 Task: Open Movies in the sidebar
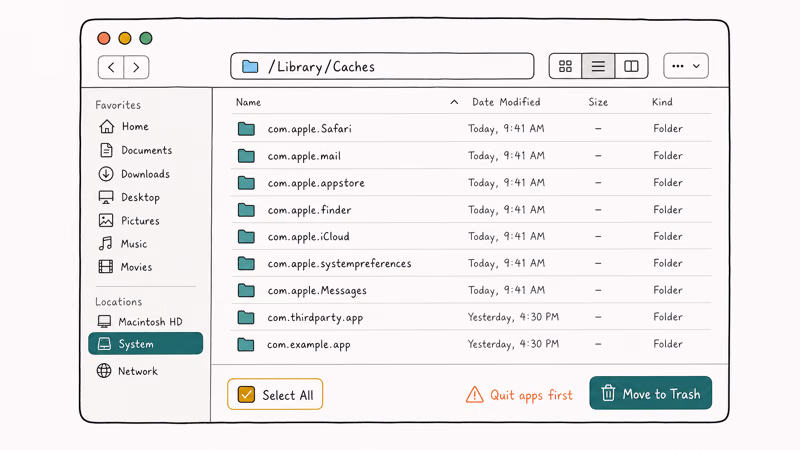point(126,266)
